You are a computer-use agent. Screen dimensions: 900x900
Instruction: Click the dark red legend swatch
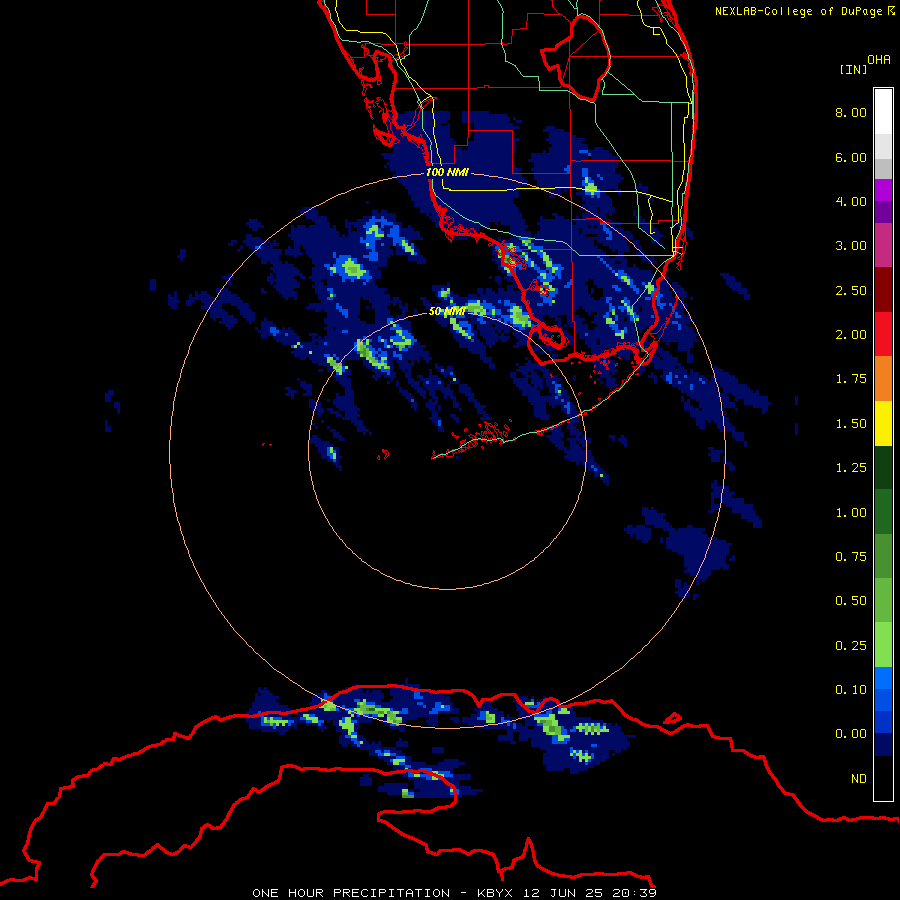883,290
